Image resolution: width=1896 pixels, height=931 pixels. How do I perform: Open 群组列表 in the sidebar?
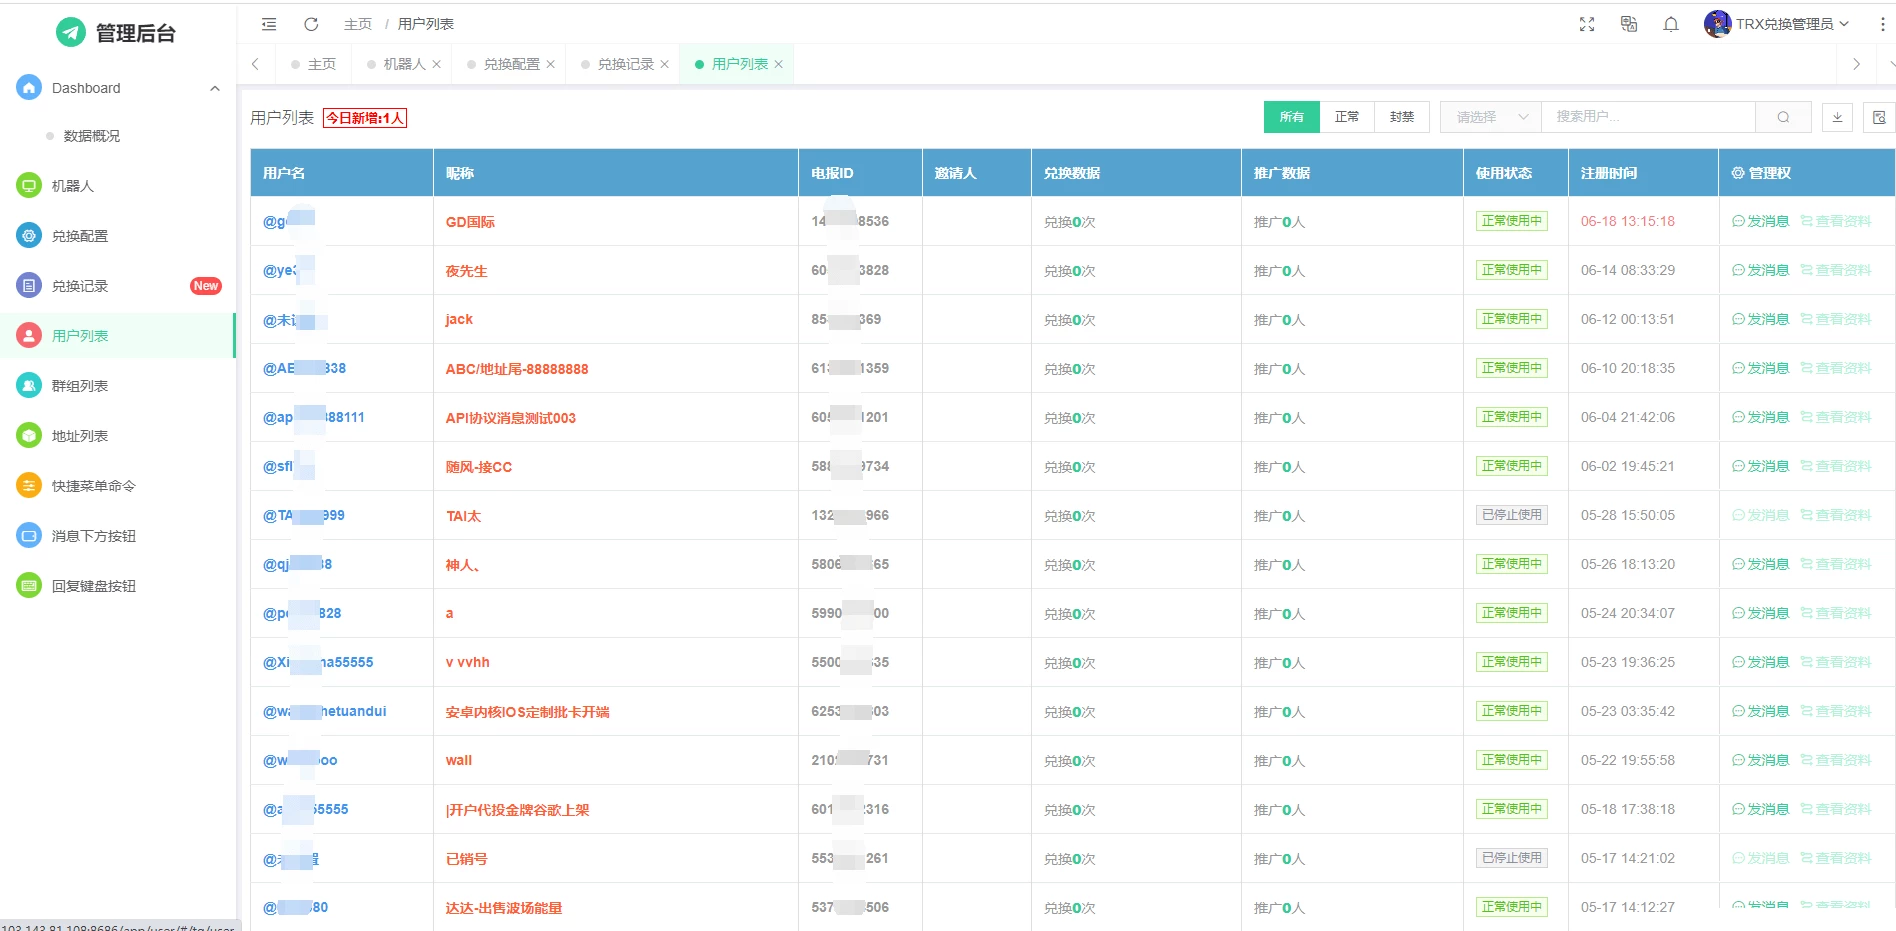[80, 386]
